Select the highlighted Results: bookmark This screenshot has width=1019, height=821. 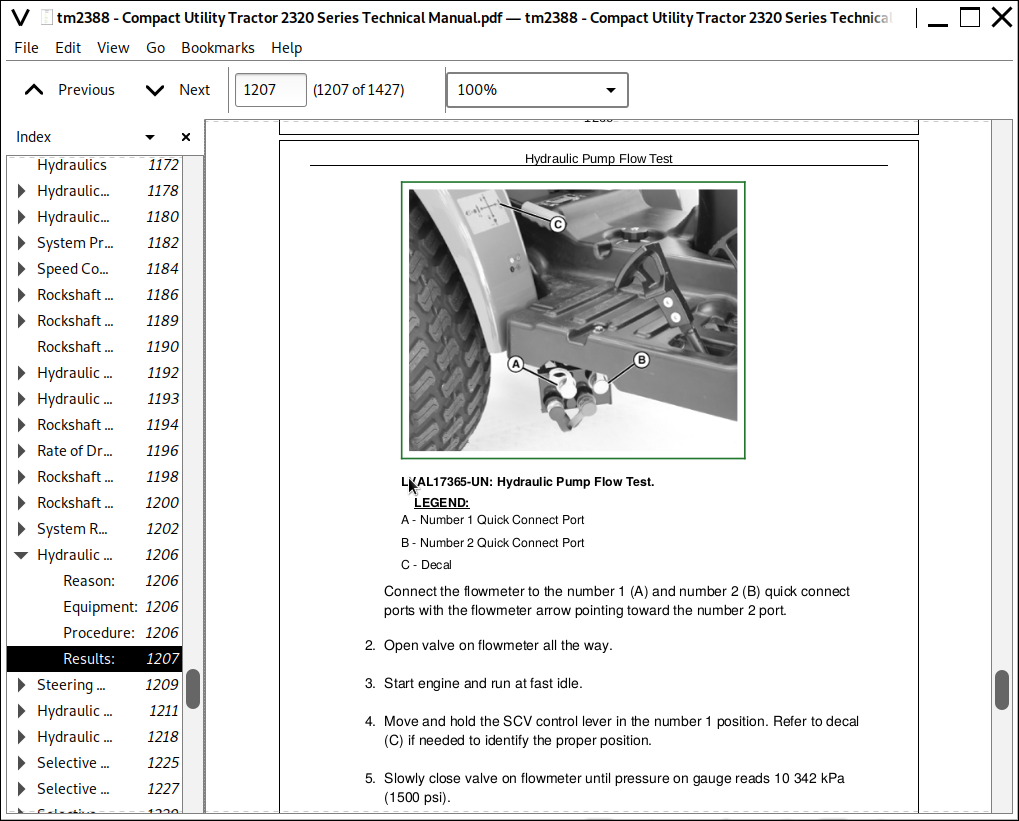[x=94, y=659]
